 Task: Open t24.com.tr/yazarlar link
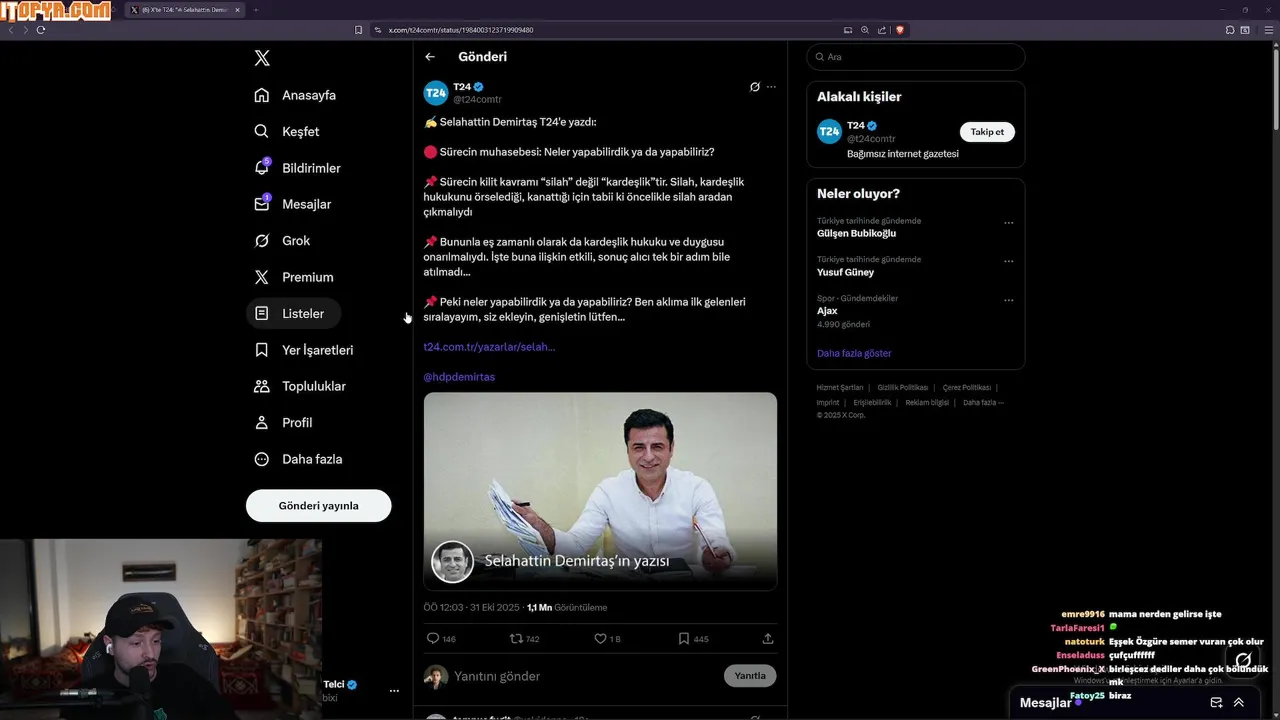489,347
